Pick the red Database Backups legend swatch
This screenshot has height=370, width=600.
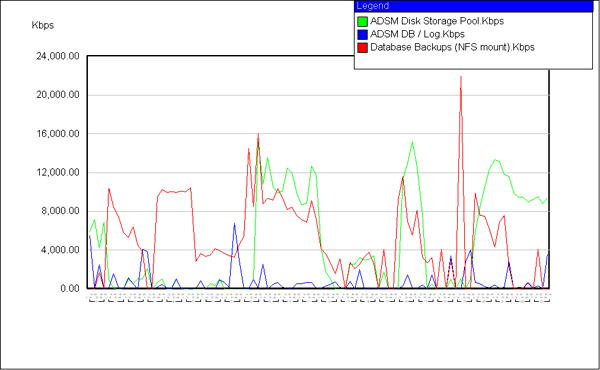point(362,47)
